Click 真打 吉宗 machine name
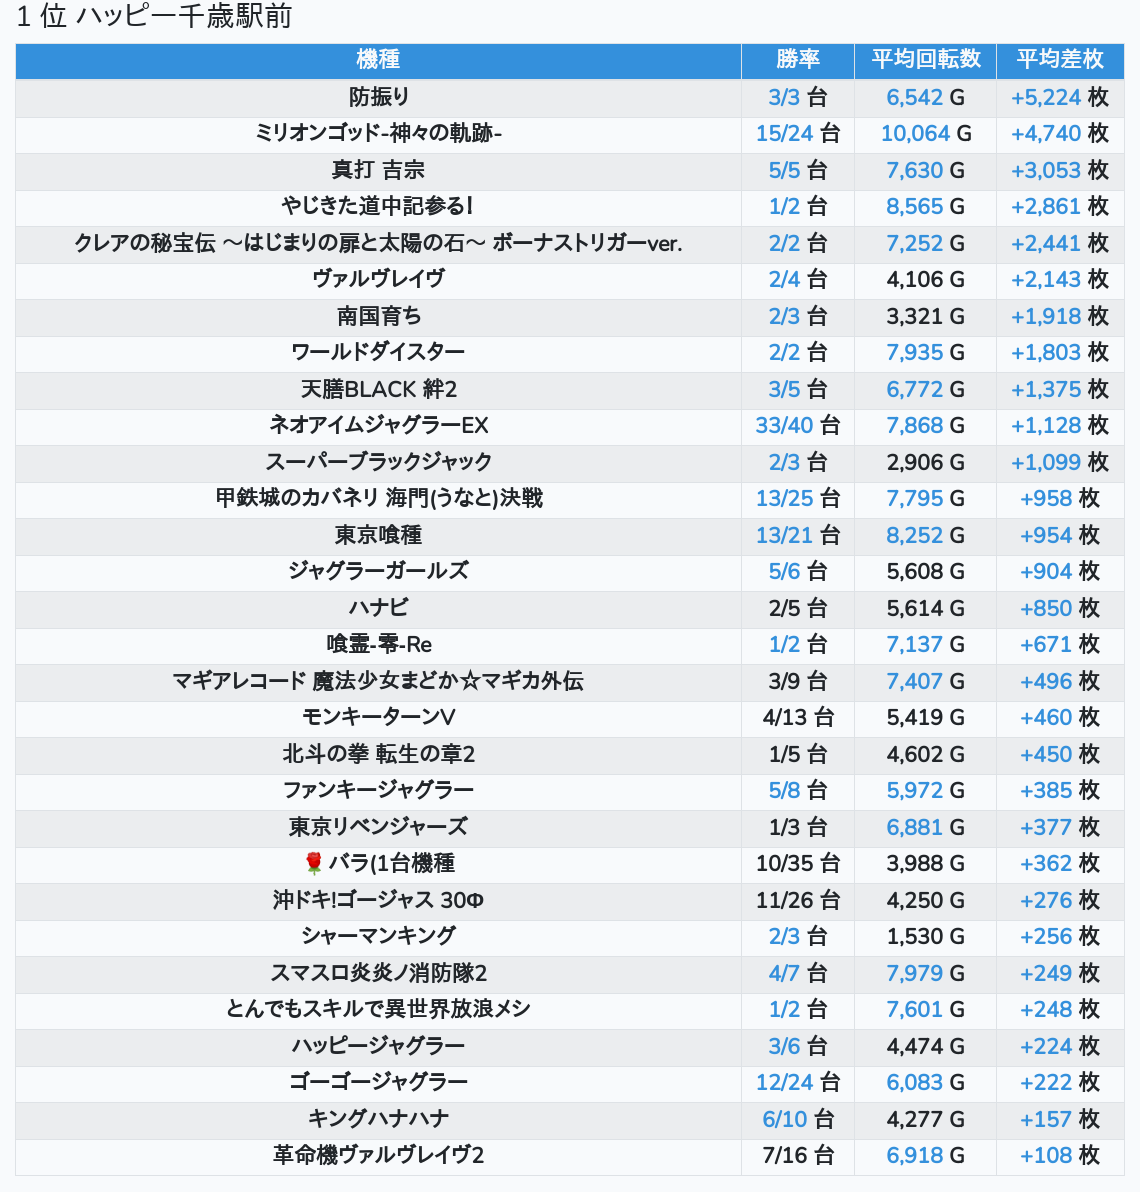1140x1192 pixels. (378, 170)
